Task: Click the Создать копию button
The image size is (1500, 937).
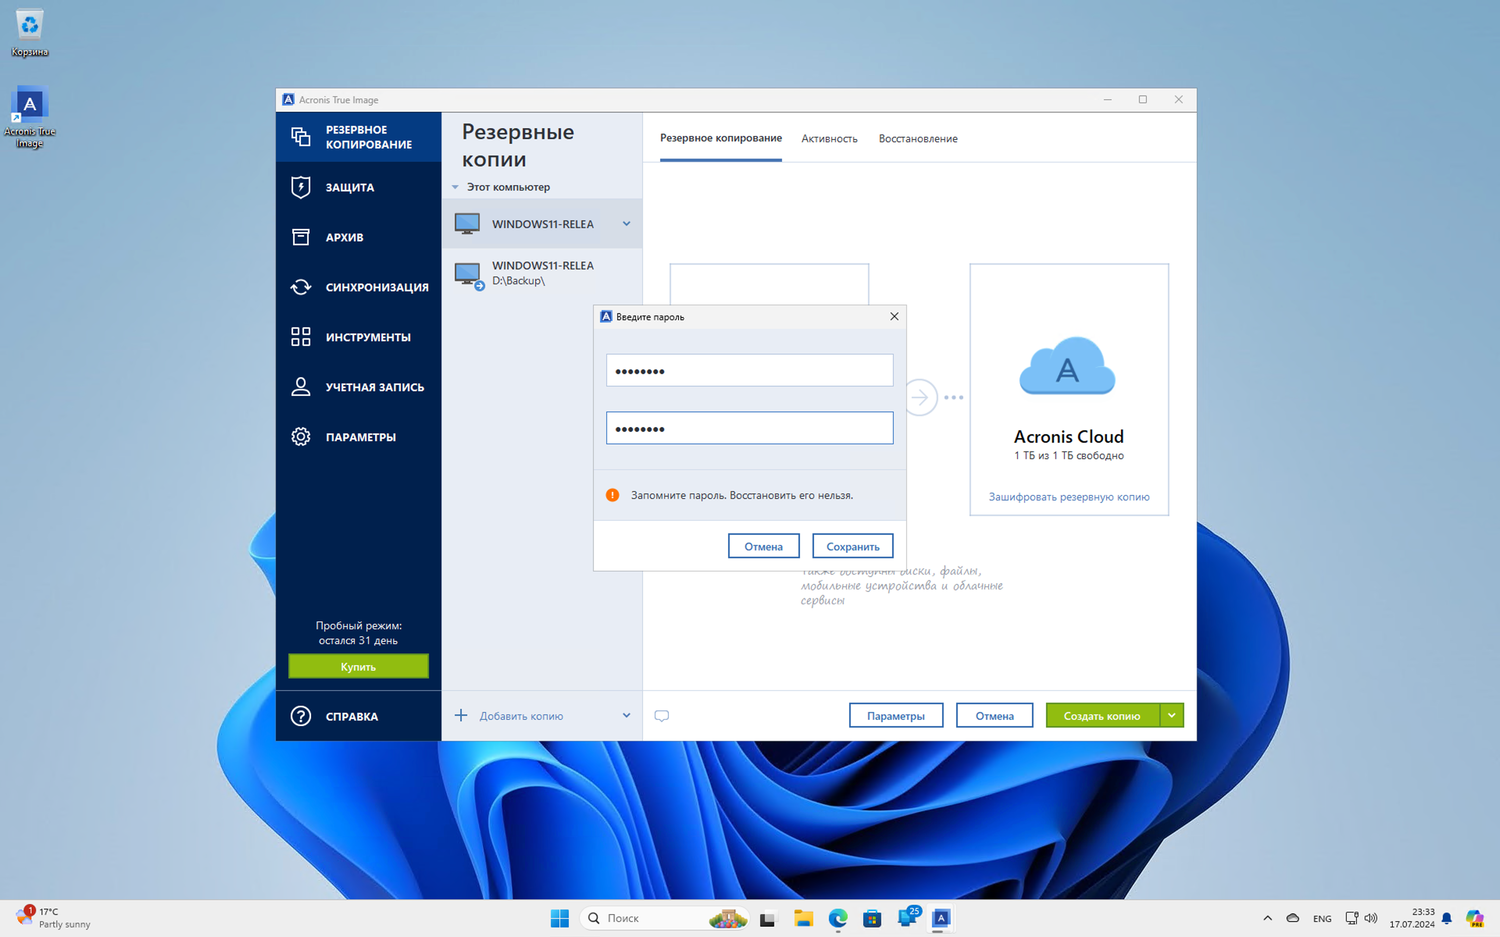Action: point(1102,715)
